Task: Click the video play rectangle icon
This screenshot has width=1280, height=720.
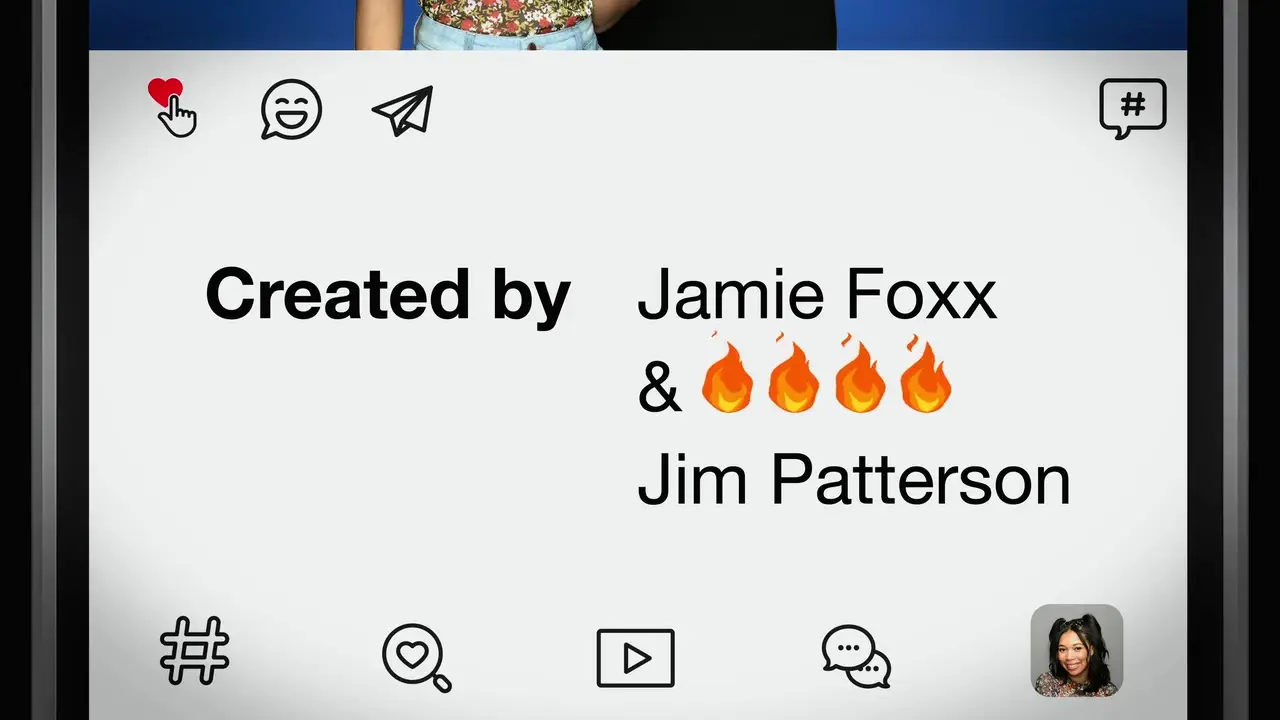Action: pos(636,658)
